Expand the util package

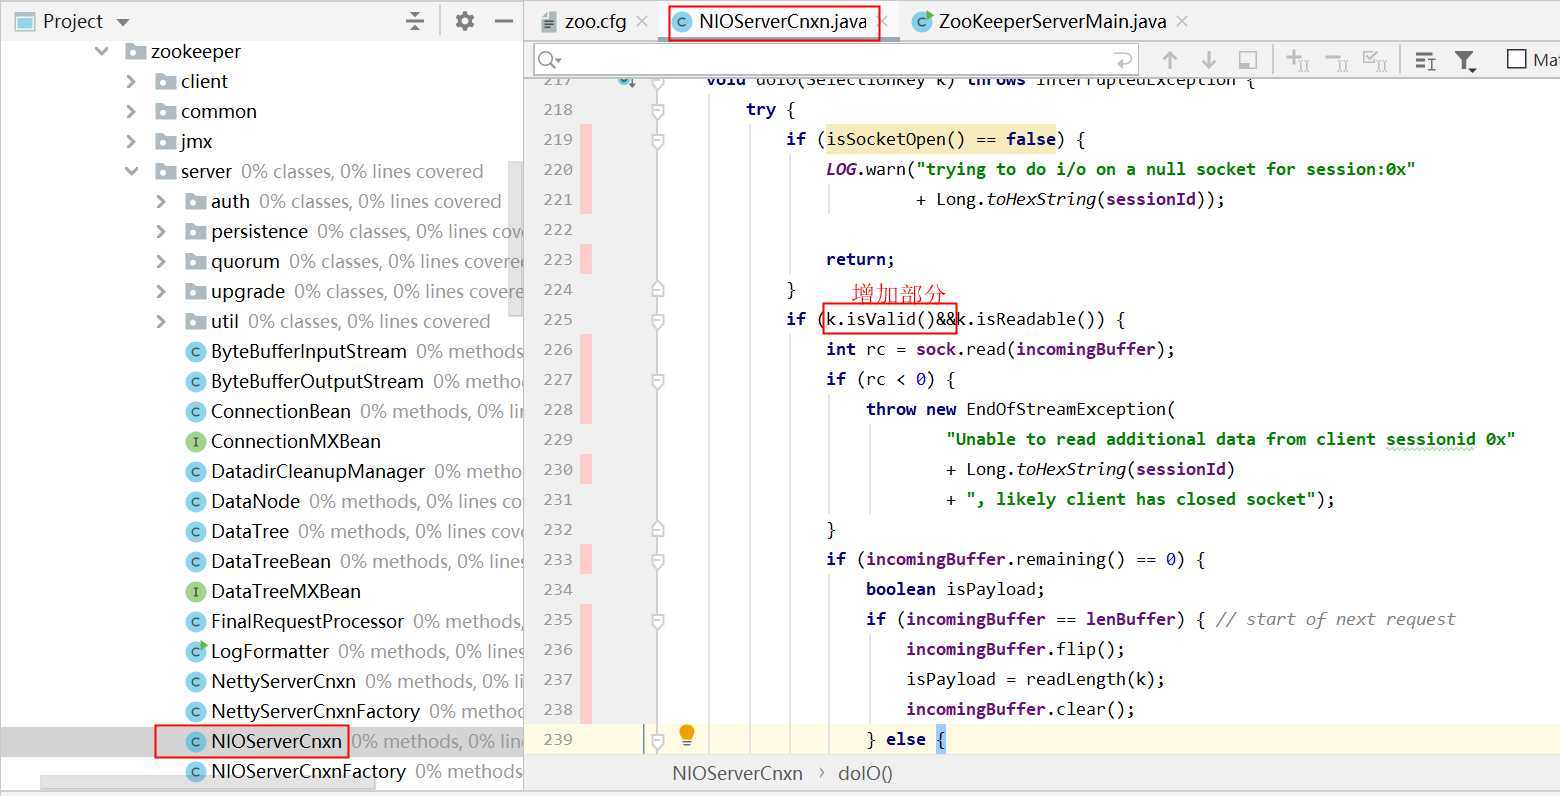pos(161,321)
